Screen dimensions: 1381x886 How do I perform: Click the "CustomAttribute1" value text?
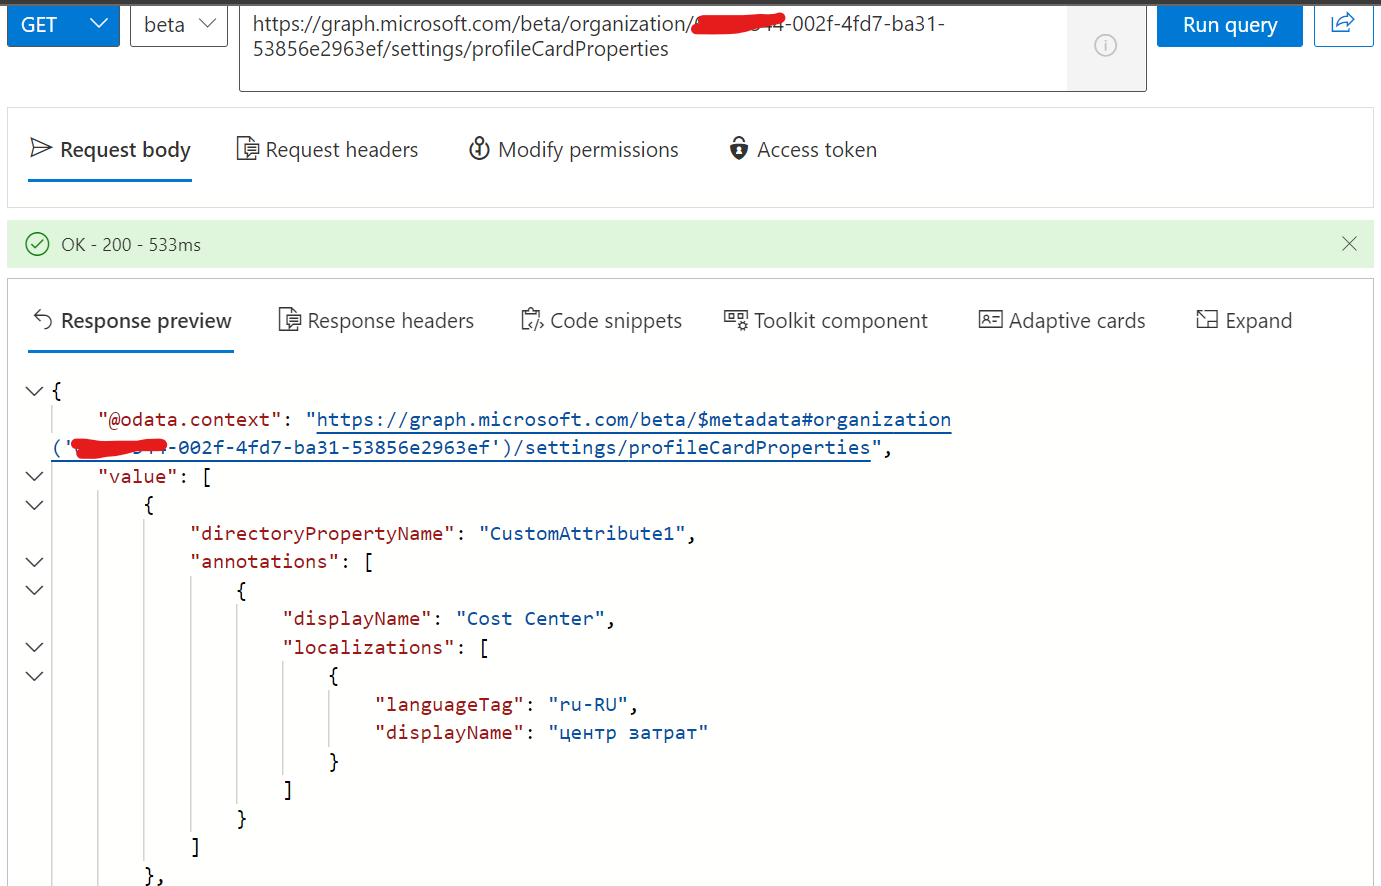coord(582,534)
